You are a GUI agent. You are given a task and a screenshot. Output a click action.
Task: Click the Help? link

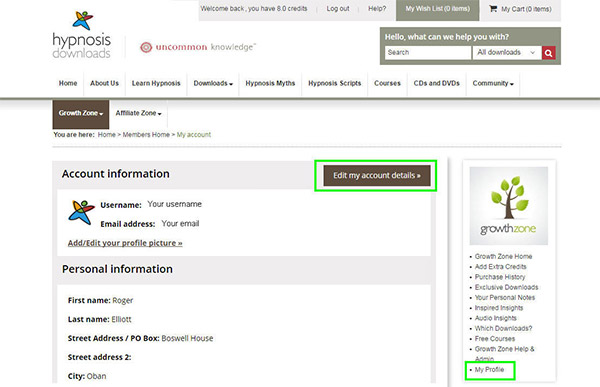[x=377, y=8]
